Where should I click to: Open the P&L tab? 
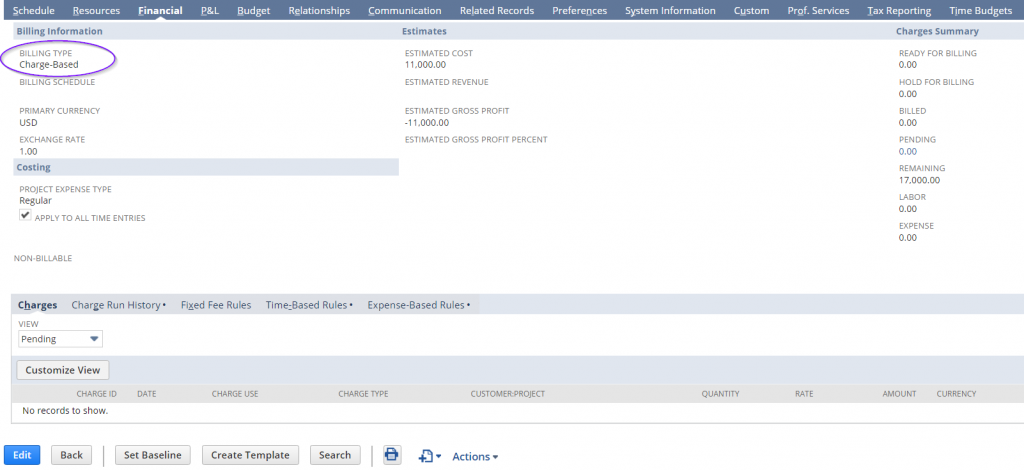210,11
